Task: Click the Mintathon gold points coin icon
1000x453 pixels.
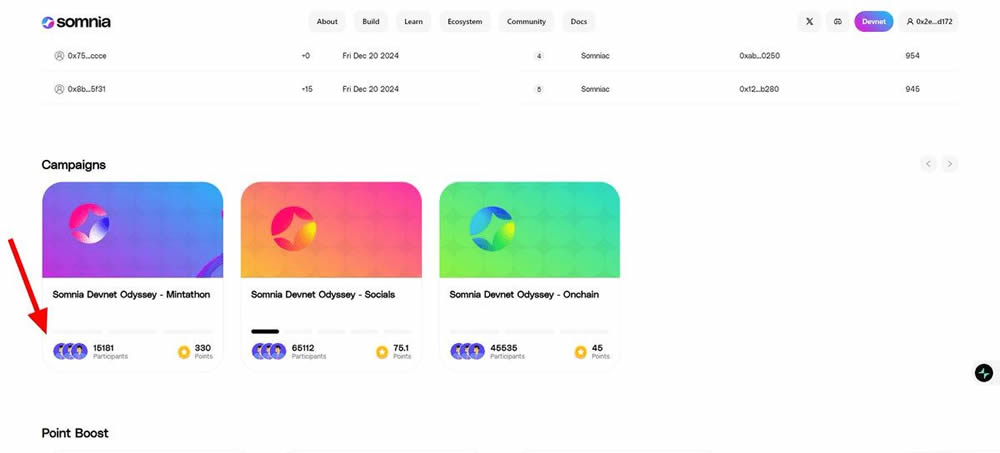Action: pos(184,352)
